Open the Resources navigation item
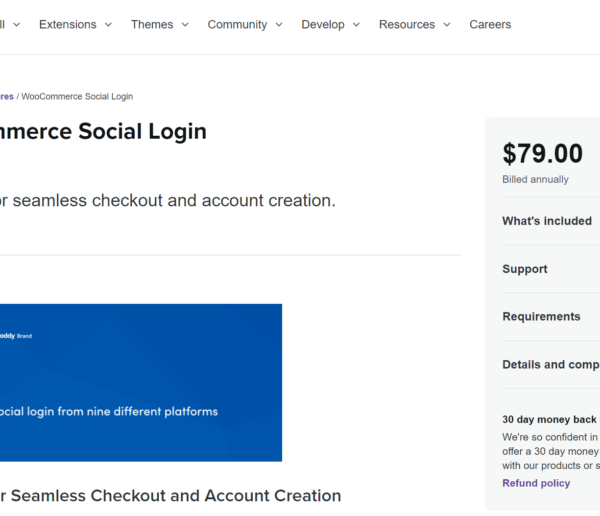This screenshot has width=600, height=516. coord(407,24)
